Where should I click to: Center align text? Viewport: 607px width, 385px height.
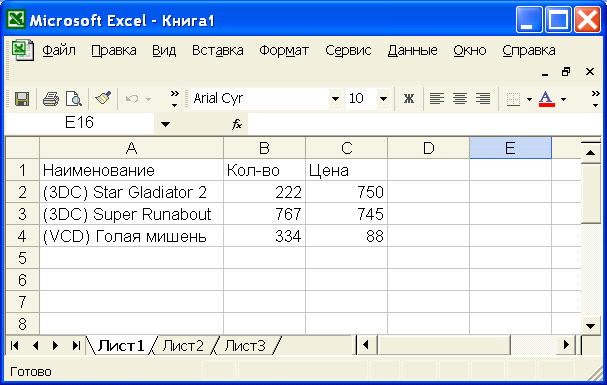coord(460,99)
